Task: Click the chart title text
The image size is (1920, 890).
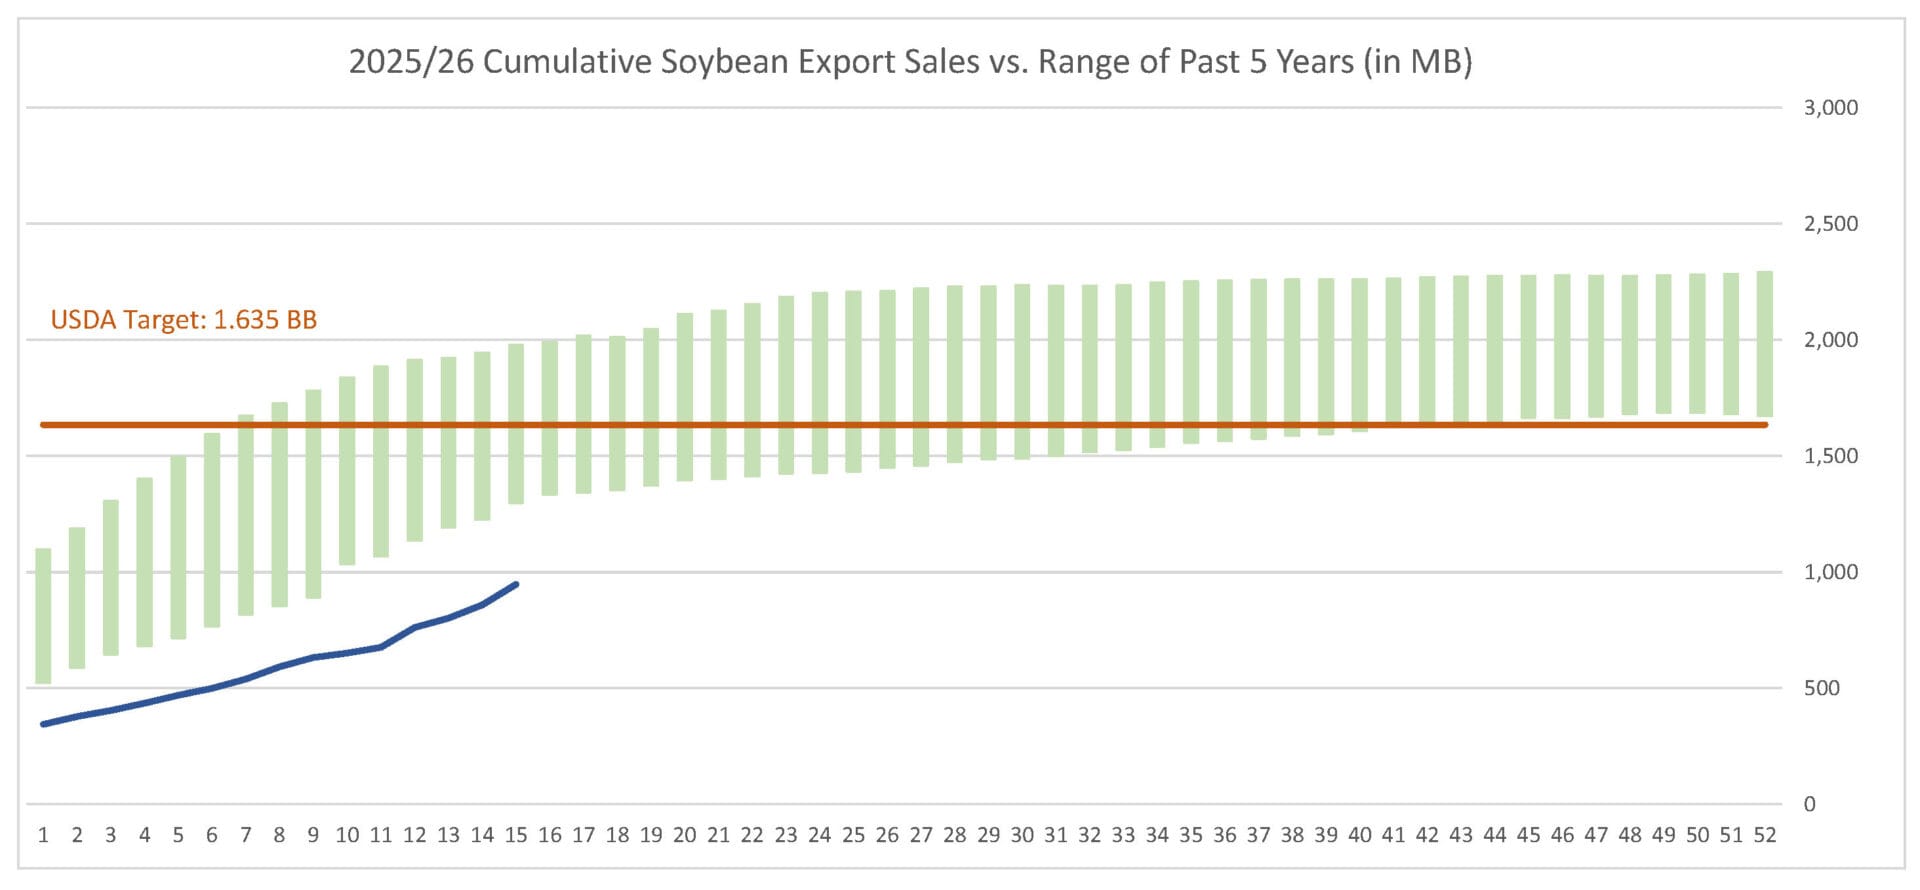Action: click(910, 62)
